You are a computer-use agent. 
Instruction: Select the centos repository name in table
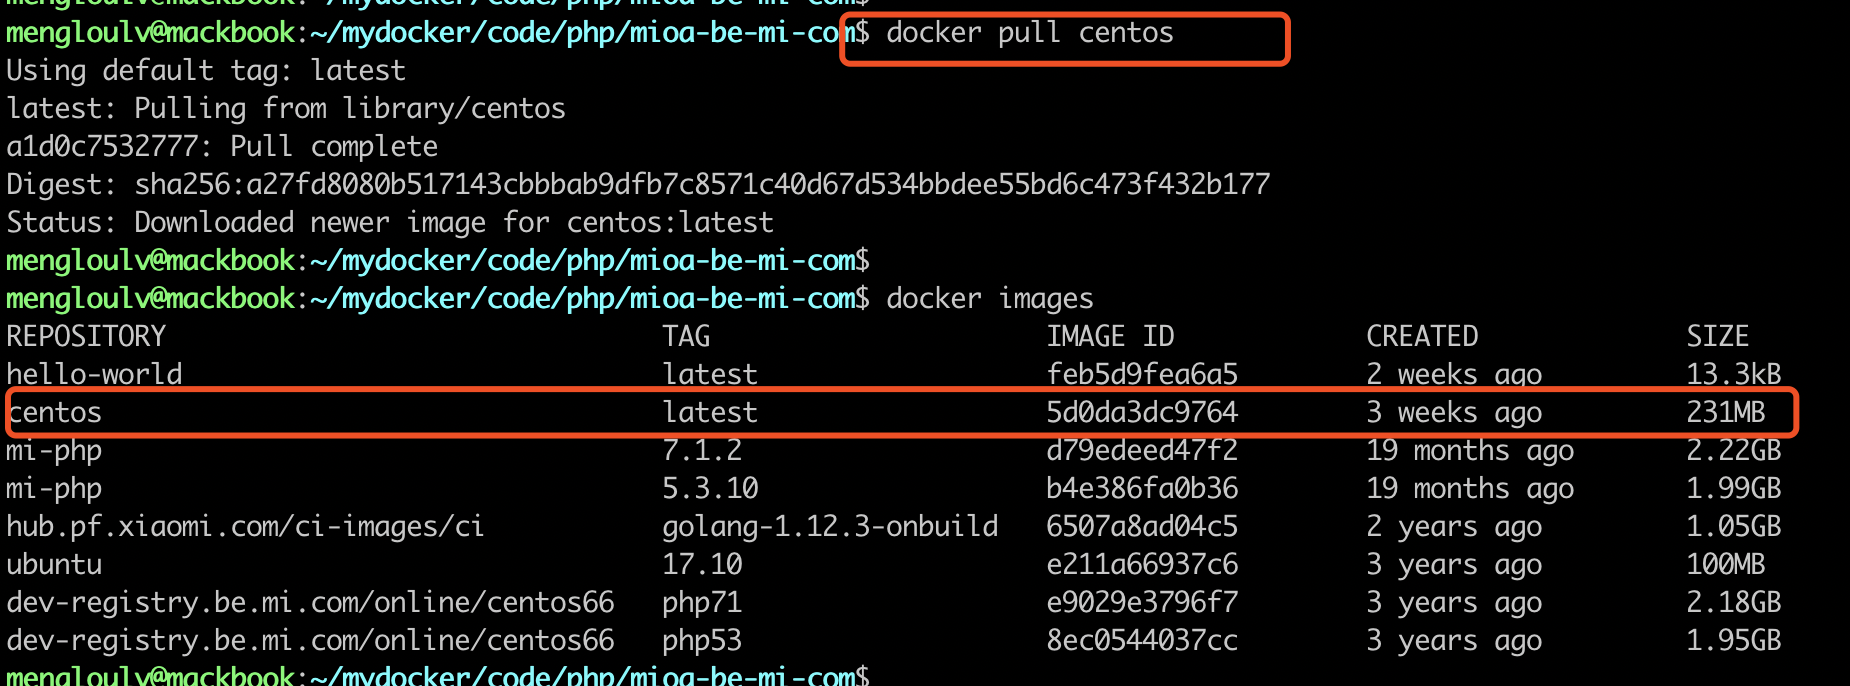pos(55,413)
